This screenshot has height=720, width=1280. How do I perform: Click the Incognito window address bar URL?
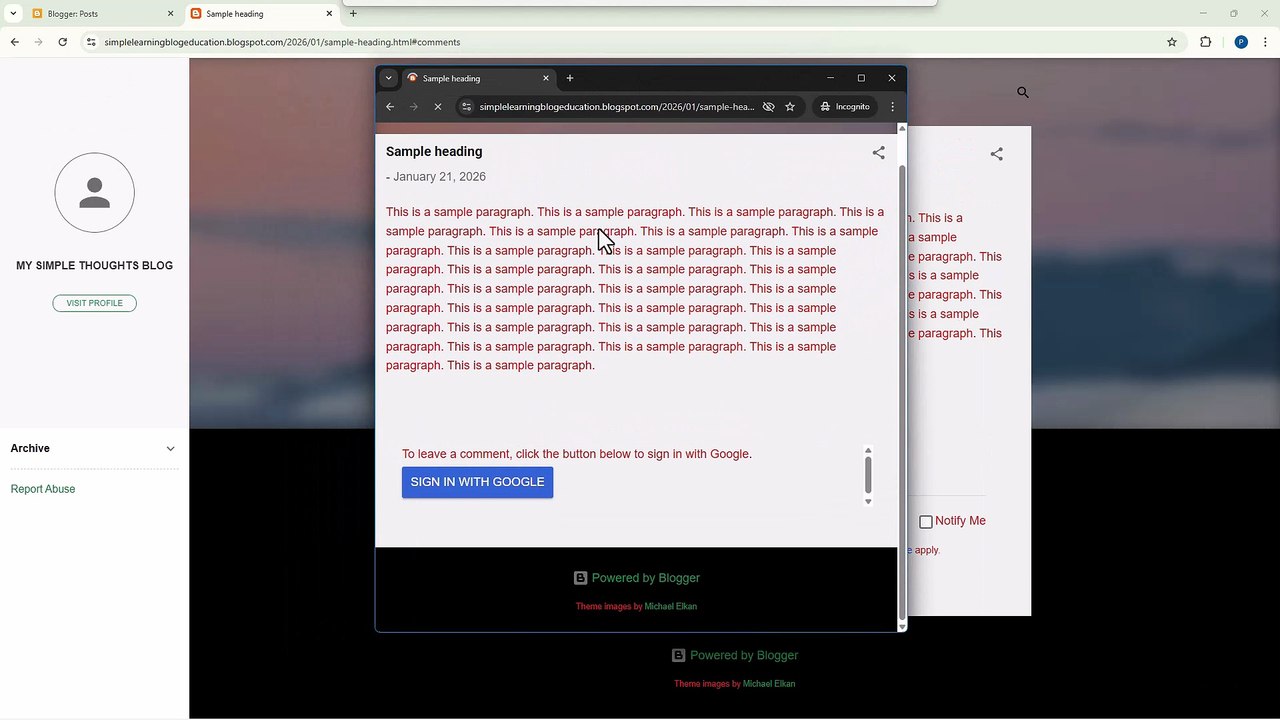click(x=616, y=107)
